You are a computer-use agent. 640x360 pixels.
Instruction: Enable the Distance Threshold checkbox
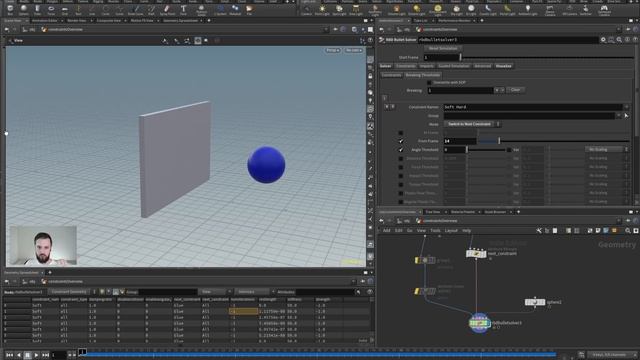pyautogui.click(x=401, y=158)
